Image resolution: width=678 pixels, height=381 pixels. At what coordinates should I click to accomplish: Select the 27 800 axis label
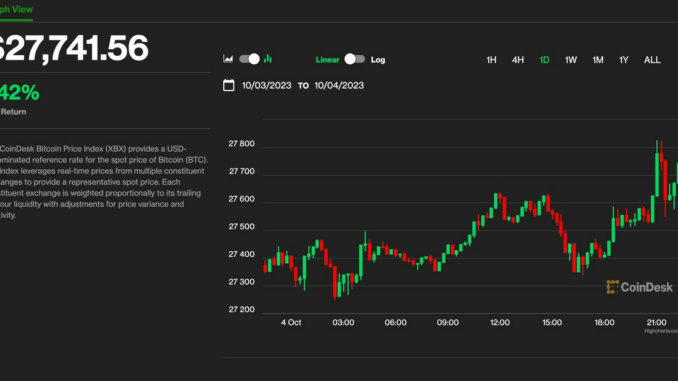(x=242, y=144)
